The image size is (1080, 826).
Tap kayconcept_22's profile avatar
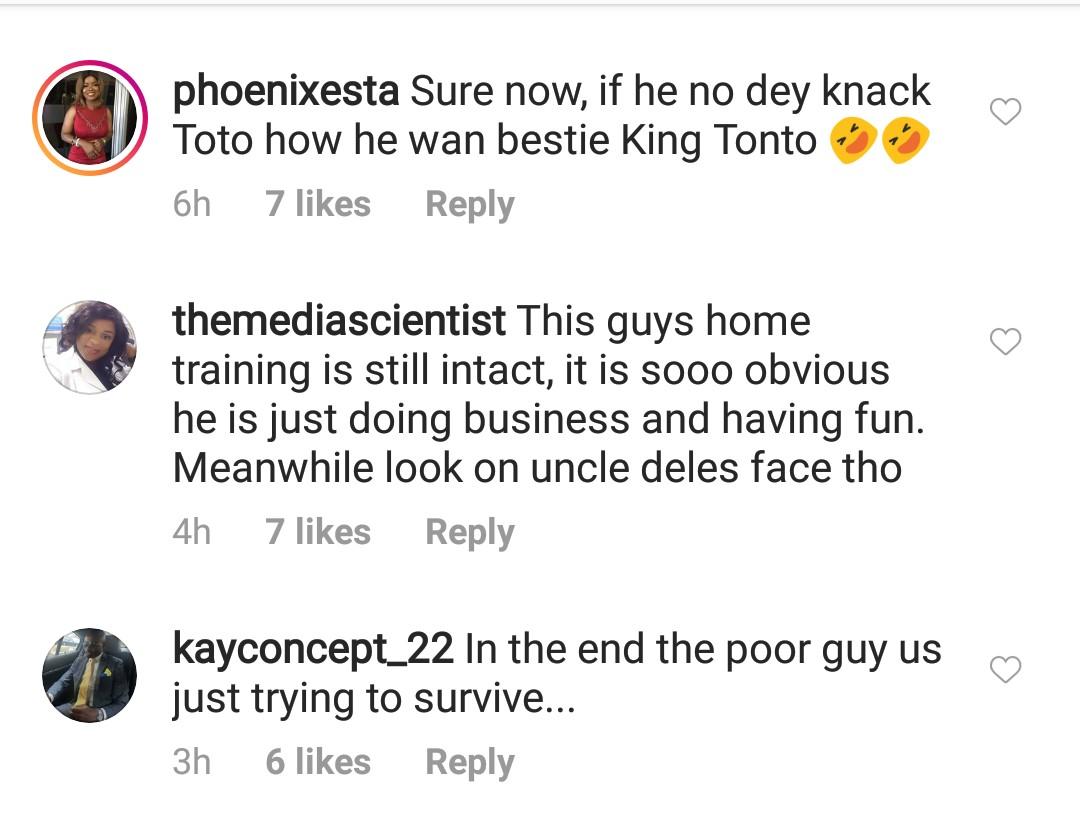[x=90, y=675]
